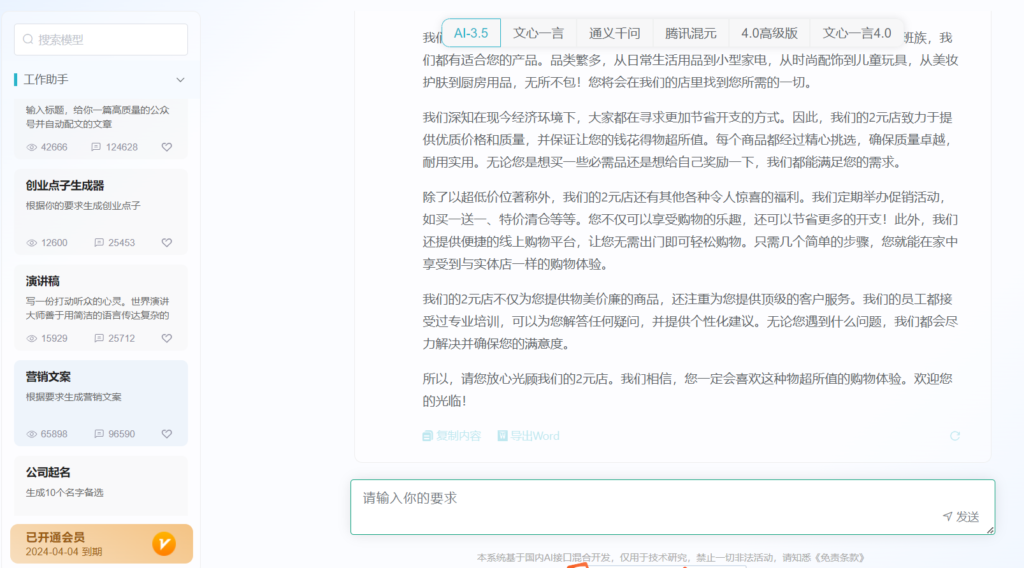Select the 营销文案 card
This screenshot has width=1024, height=568.
[101, 403]
